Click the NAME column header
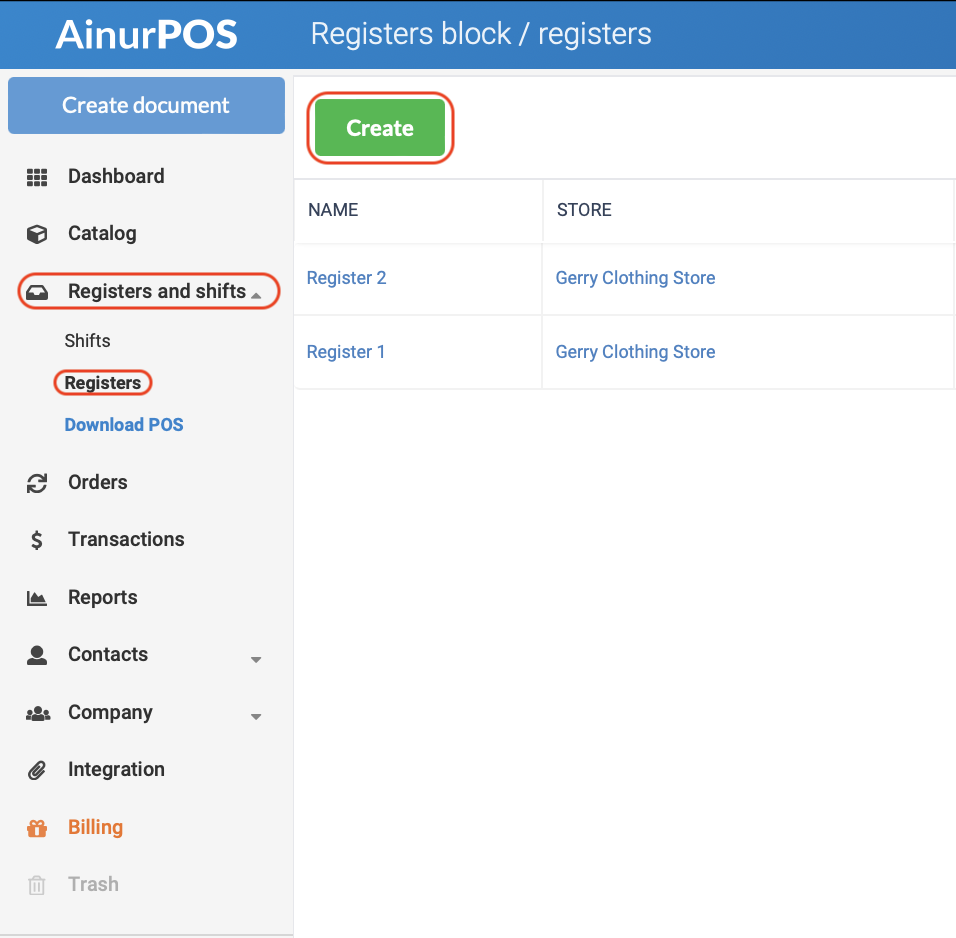Viewport: 956px width, 938px height. pyautogui.click(x=333, y=210)
